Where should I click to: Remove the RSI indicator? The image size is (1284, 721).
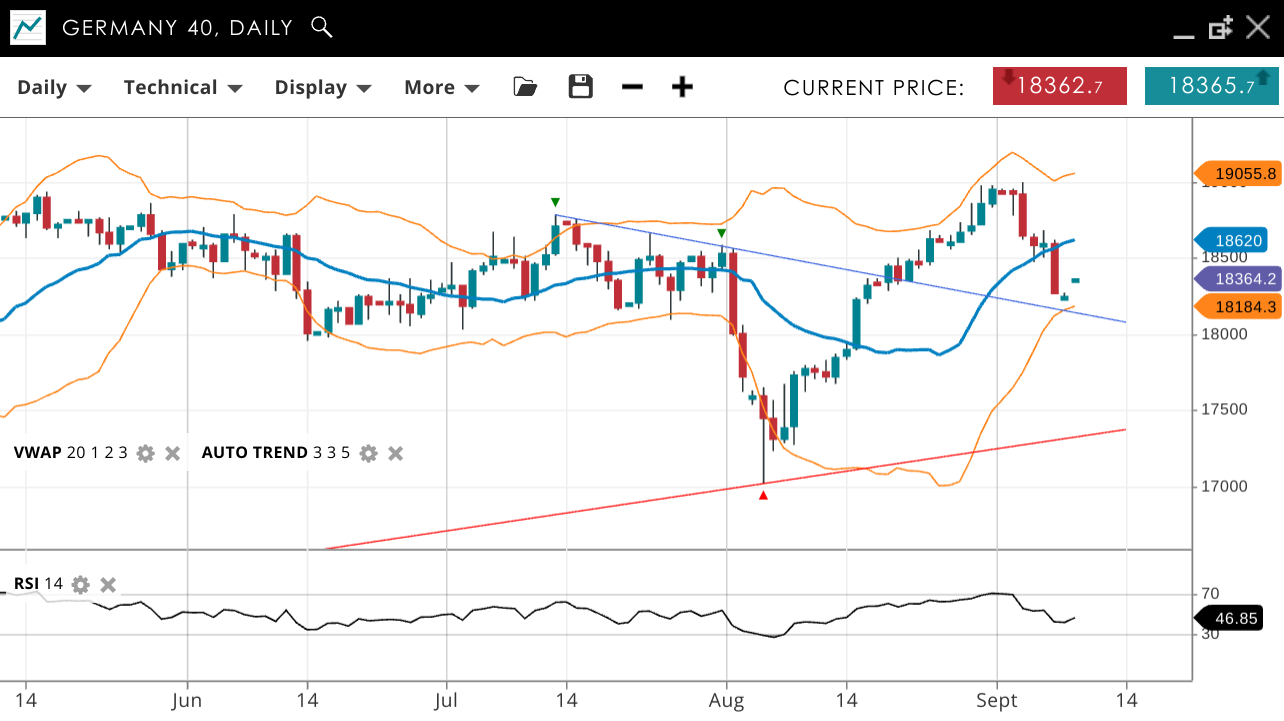click(x=108, y=585)
